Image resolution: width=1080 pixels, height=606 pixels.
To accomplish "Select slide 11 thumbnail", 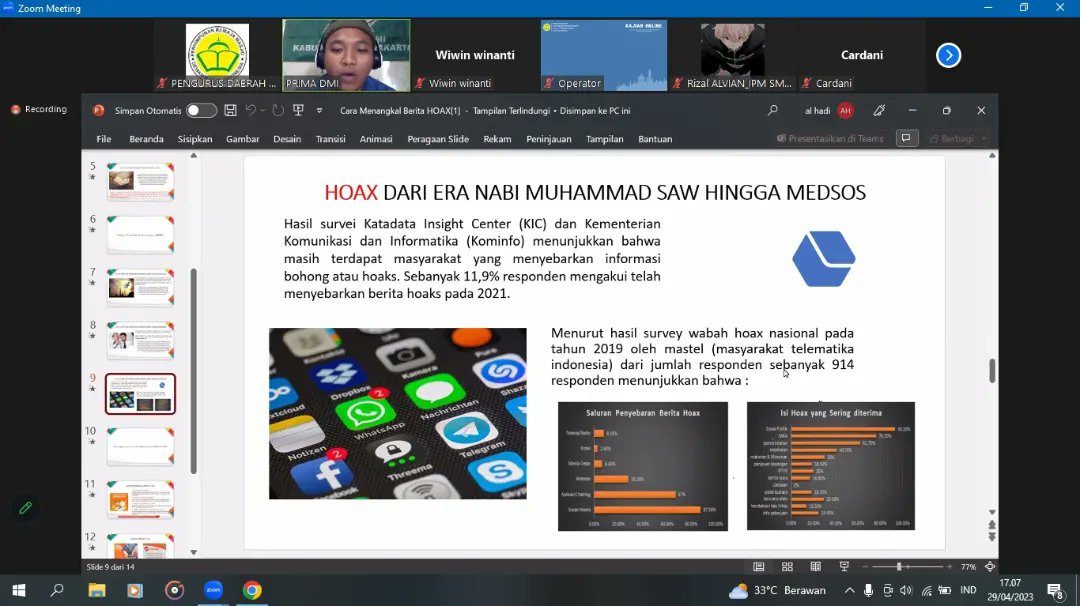I will (141, 499).
